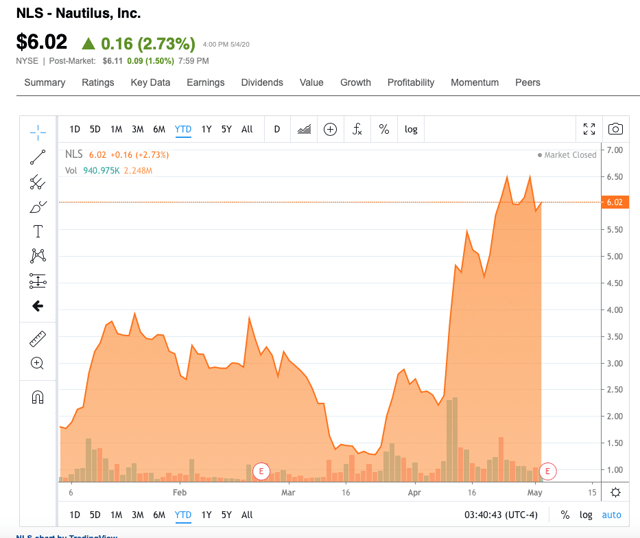Select the pitchfork drawing tool
The height and width of the screenshot is (538, 640).
pyautogui.click(x=38, y=182)
